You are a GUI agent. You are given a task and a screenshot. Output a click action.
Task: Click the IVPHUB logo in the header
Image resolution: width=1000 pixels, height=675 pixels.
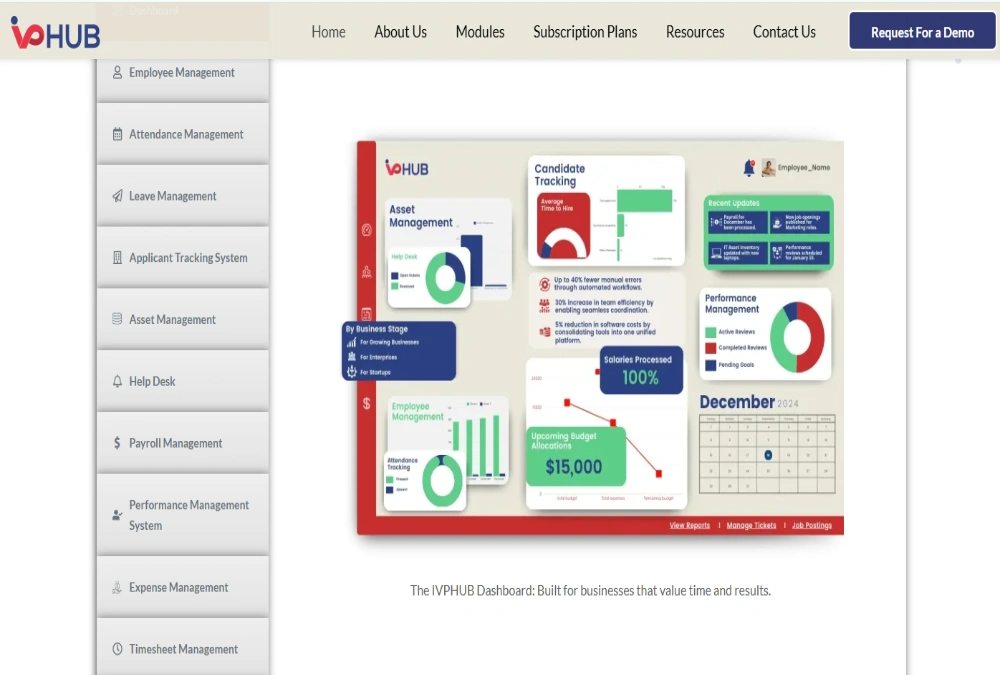tap(55, 33)
